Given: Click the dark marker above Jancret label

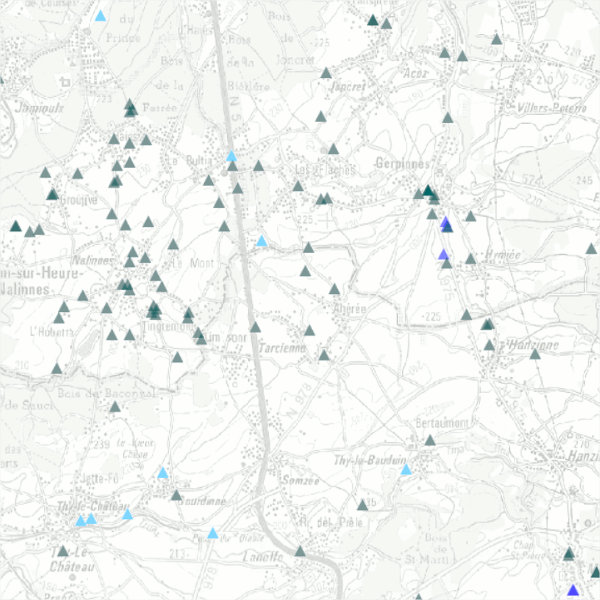Looking at the screenshot, I should pyautogui.click(x=326, y=73).
